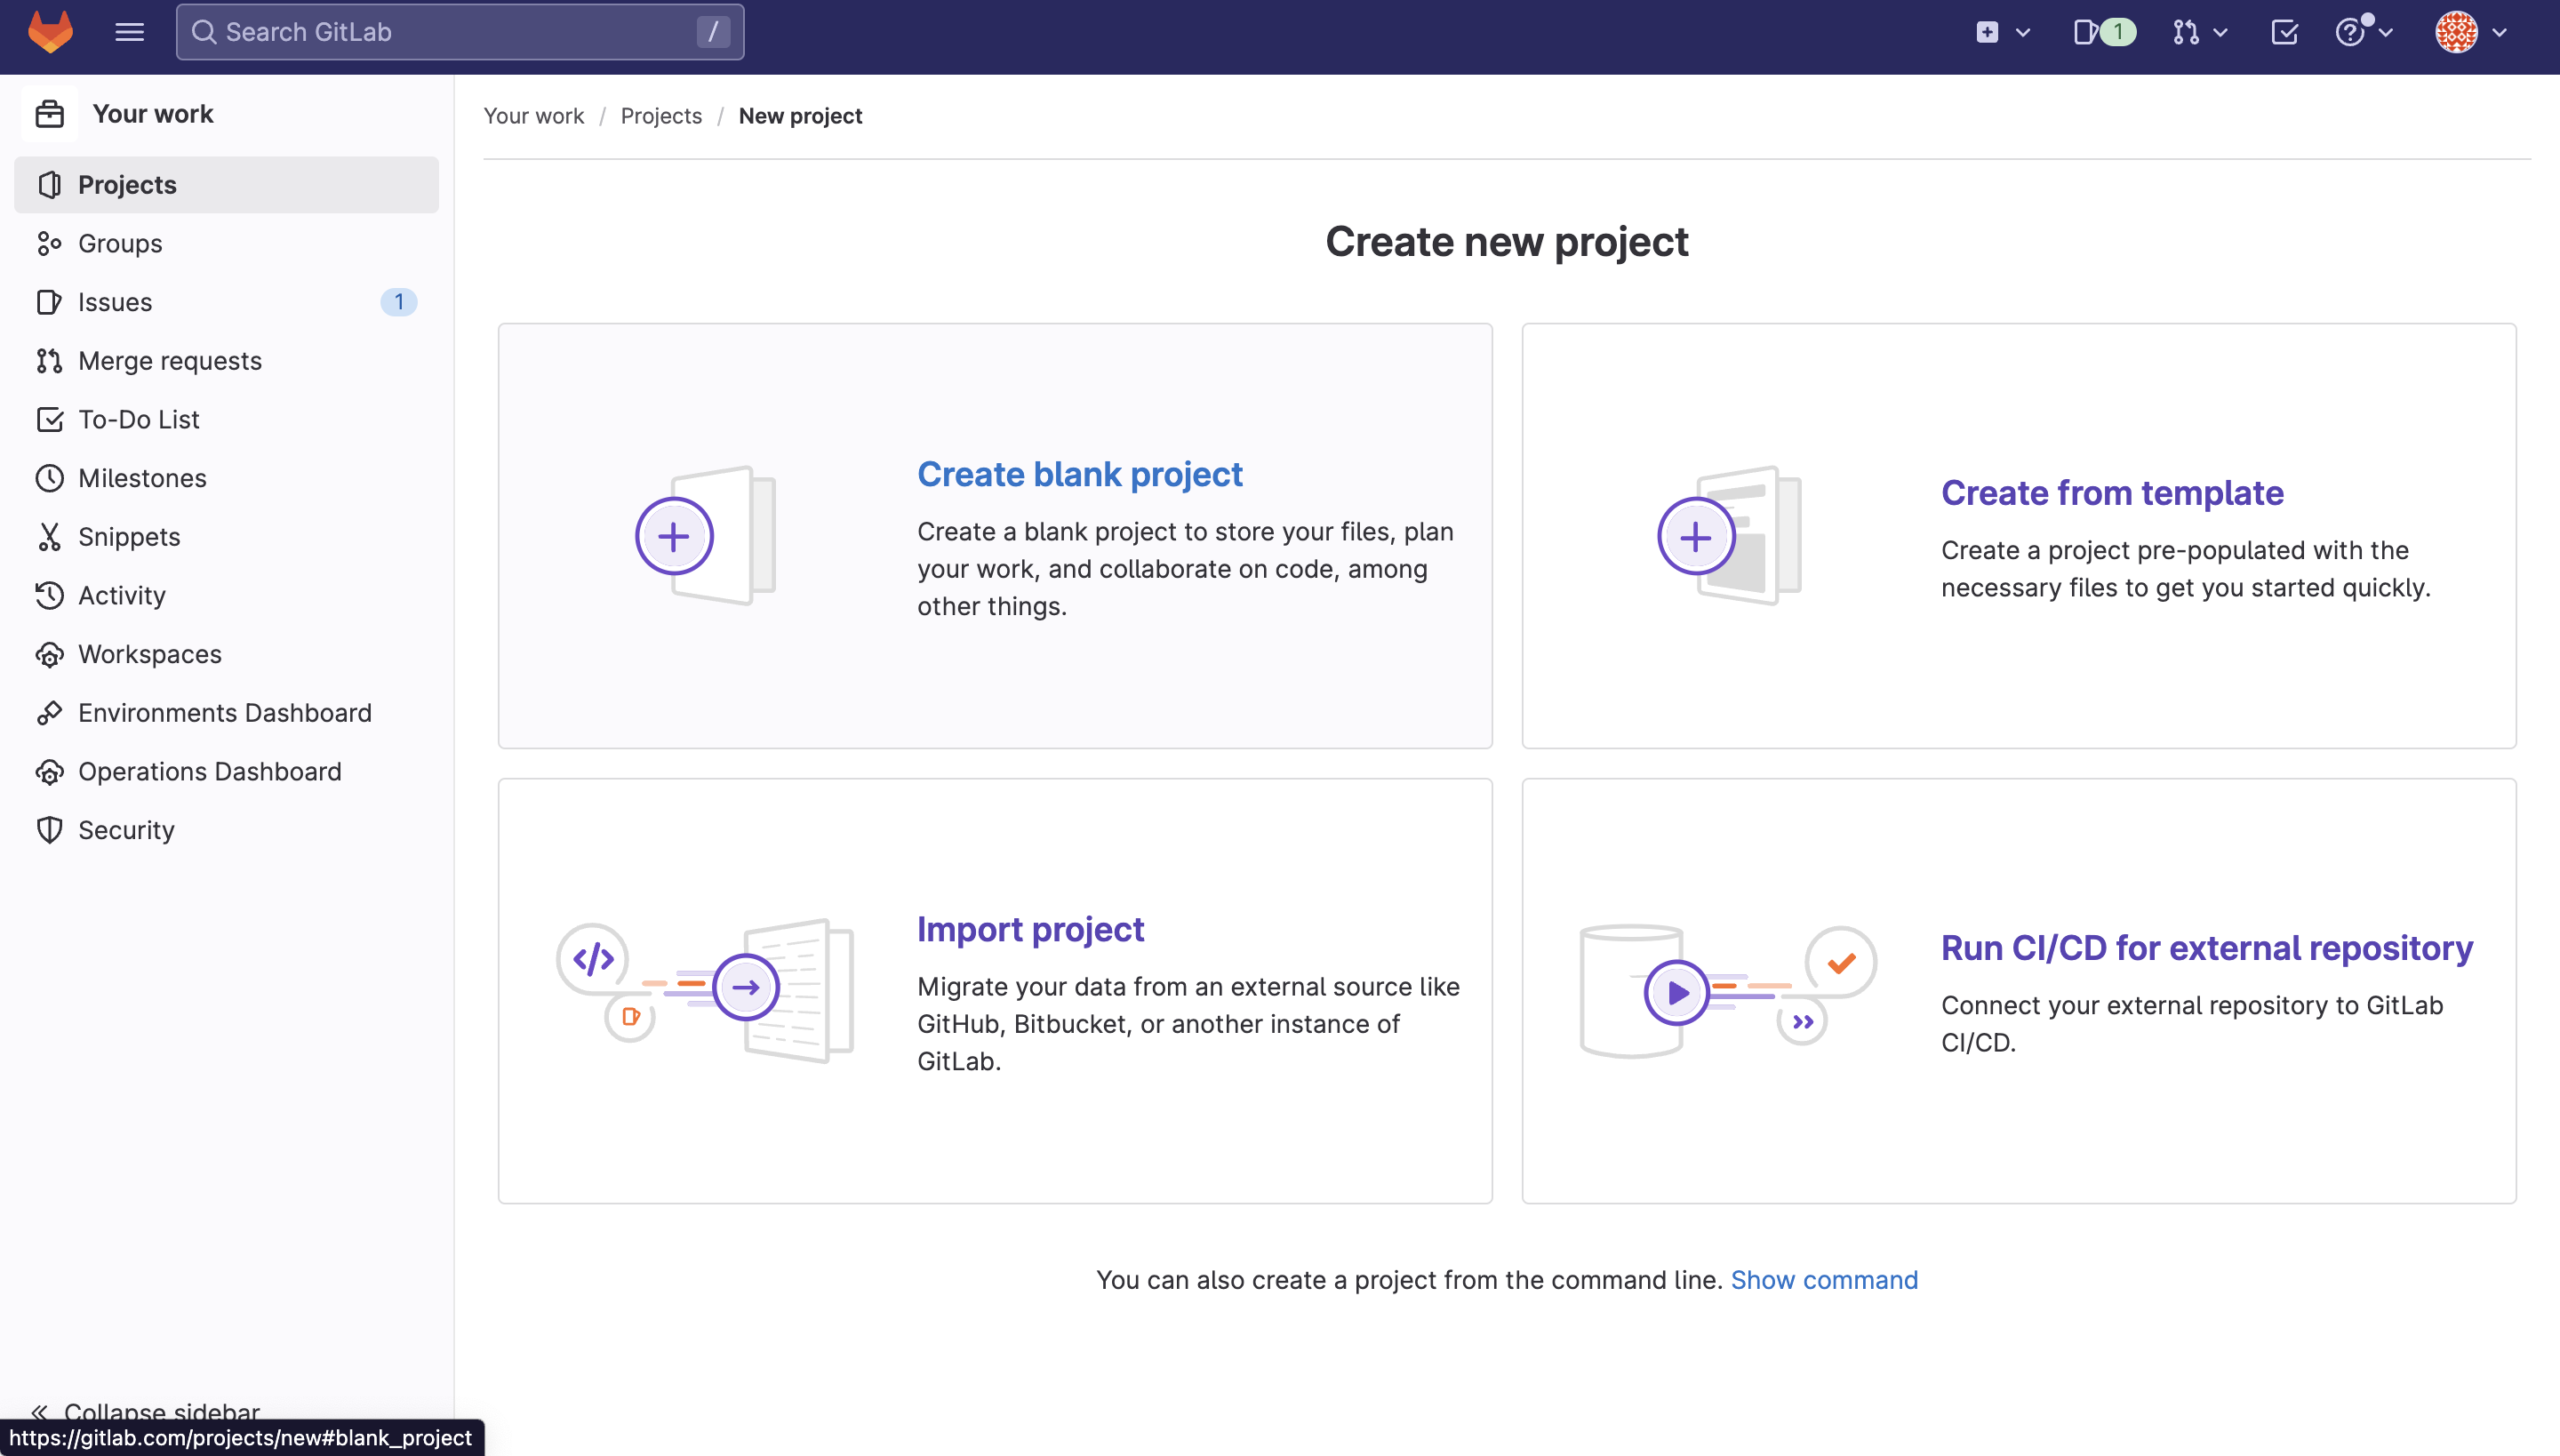The image size is (2560, 1456).
Task: Go to Groups in the sidebar
Action: click(226, 243)
